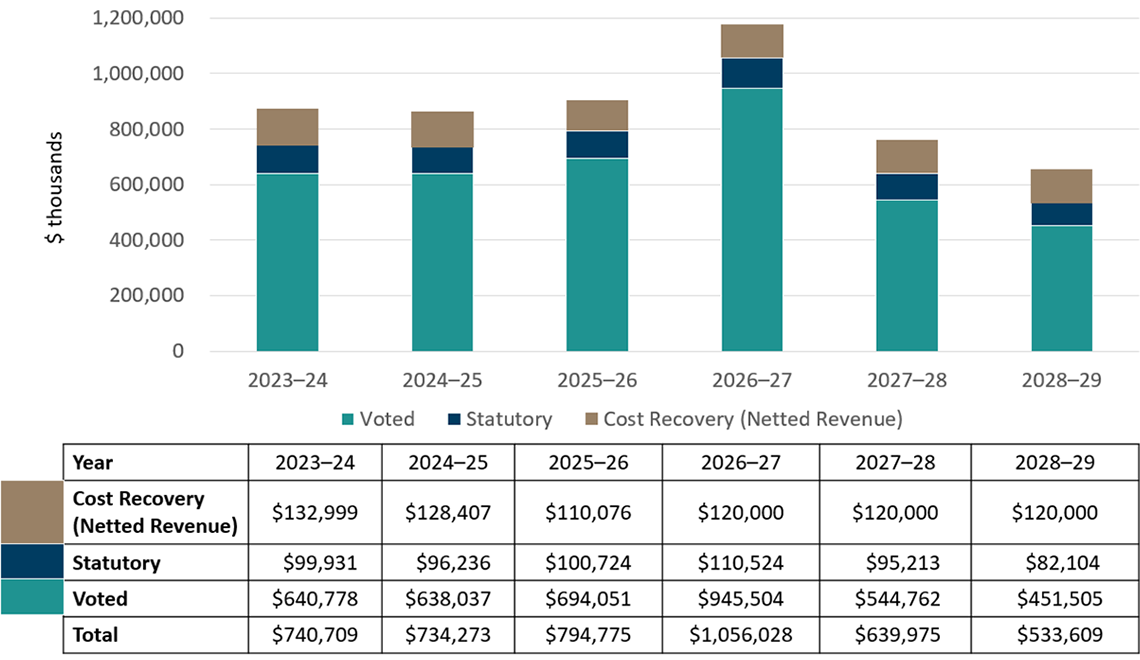Click the navy color block beside Statutory row
The image size is (1140, 660).
point(30,562)
